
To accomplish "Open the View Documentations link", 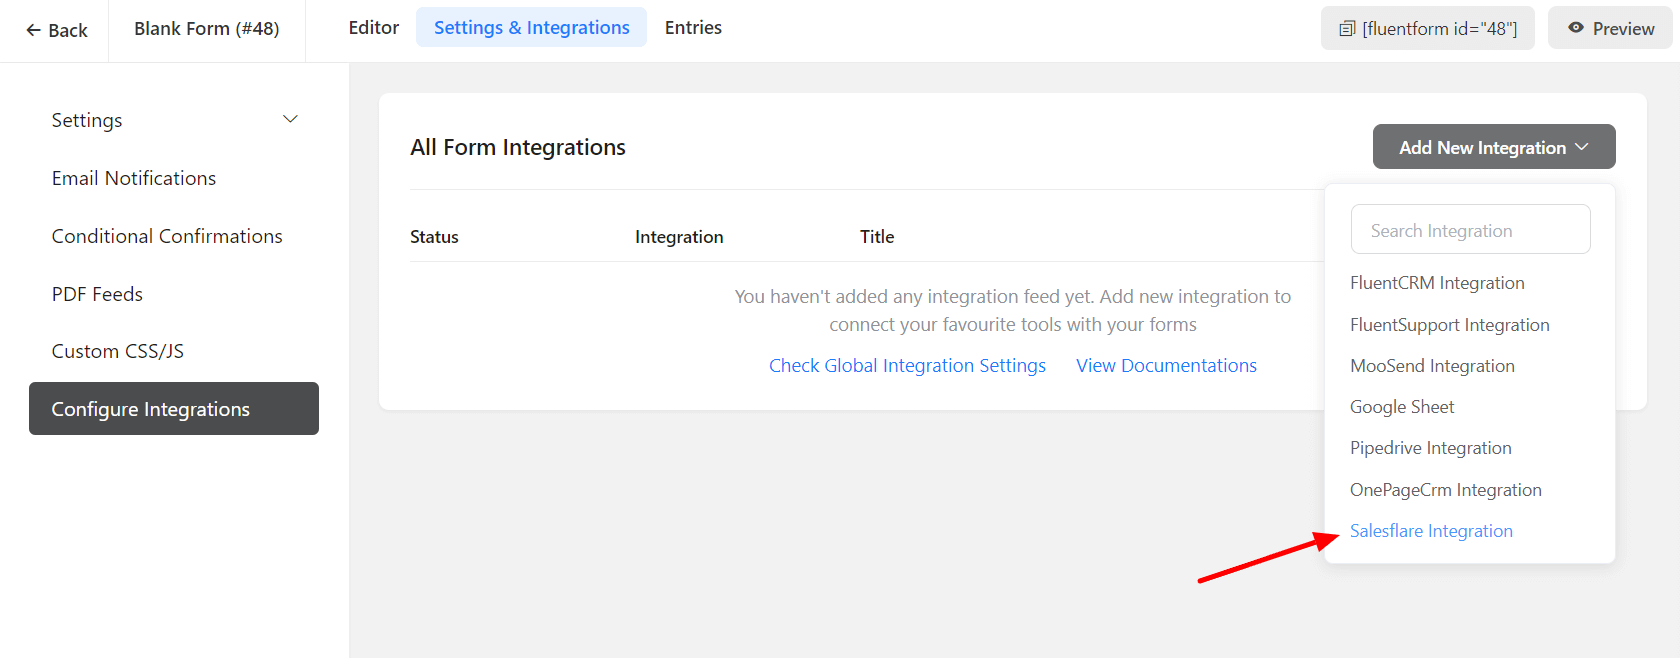I will [x=1166, y=366].
